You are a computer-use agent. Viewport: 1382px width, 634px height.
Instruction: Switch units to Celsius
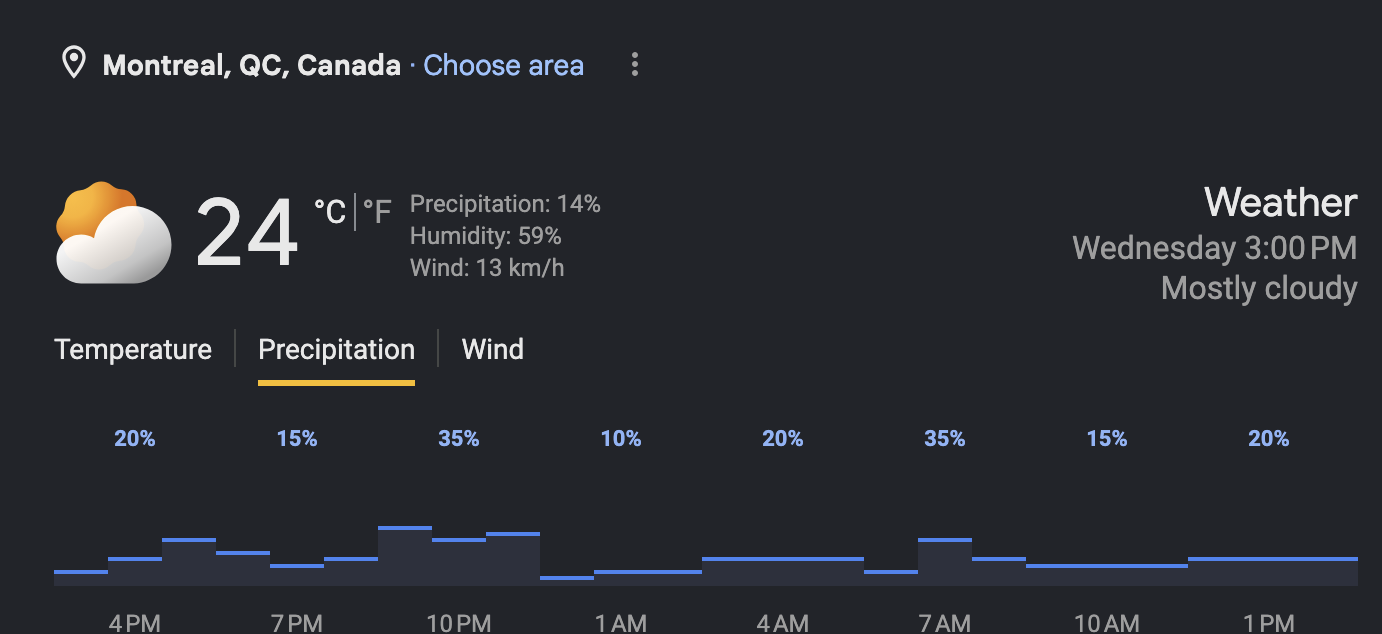(x=330, y=212)
